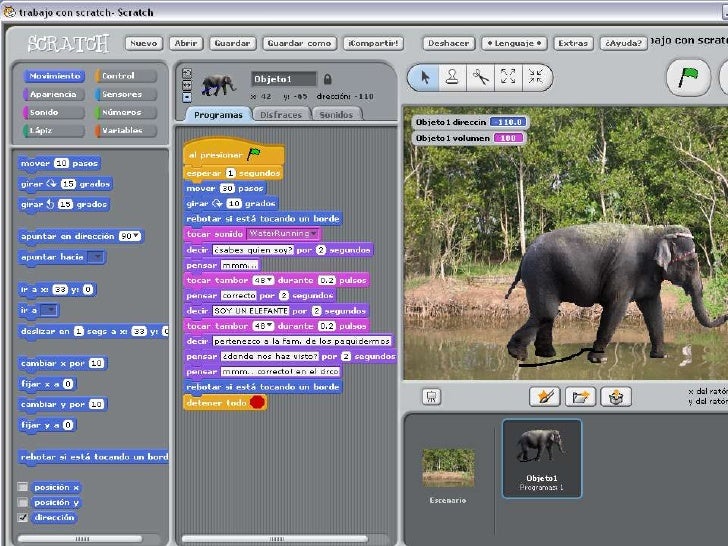Select Lápiz block category
728x546 pixels.
point(53,130)
